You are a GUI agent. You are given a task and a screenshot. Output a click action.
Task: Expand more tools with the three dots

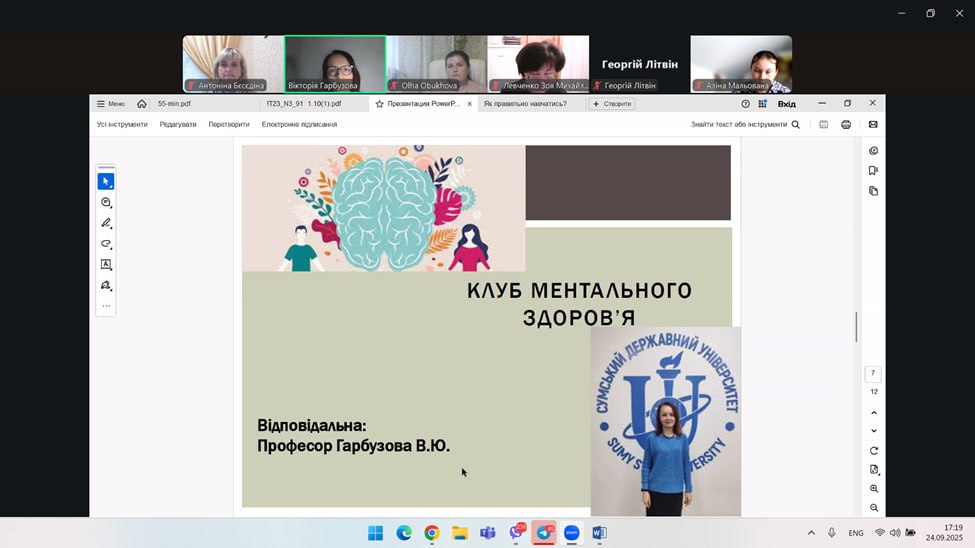click(x=106, y=306)
